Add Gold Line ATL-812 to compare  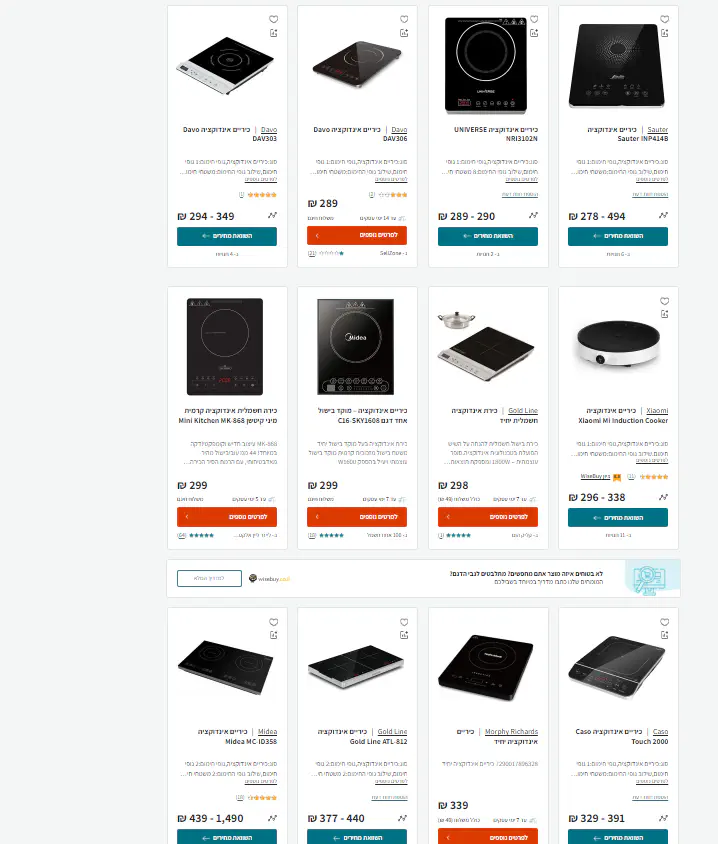[x=404, y=635]
